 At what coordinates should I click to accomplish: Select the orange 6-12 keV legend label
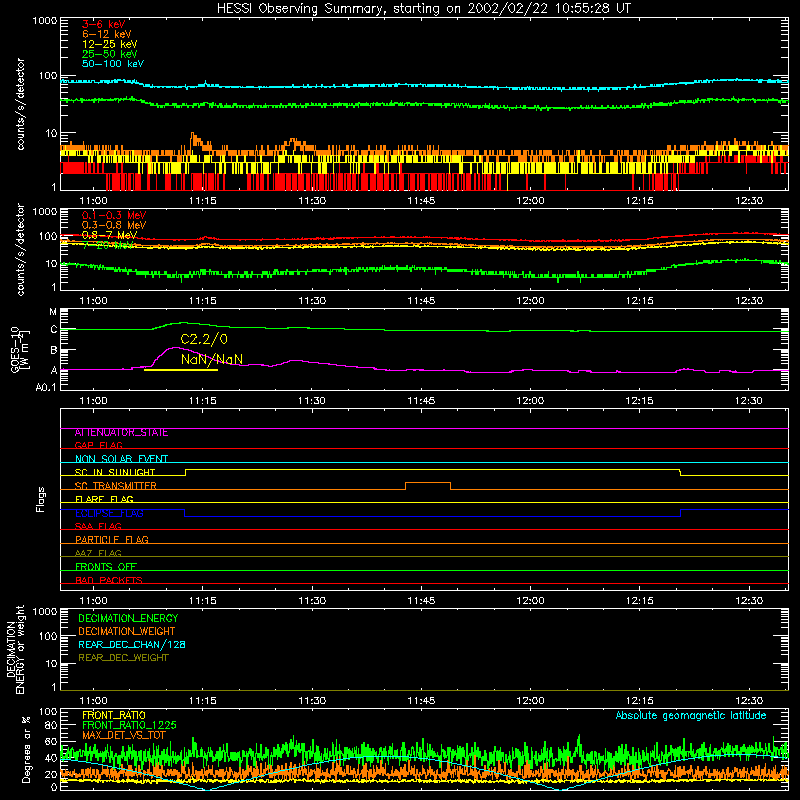pos(107,34)
